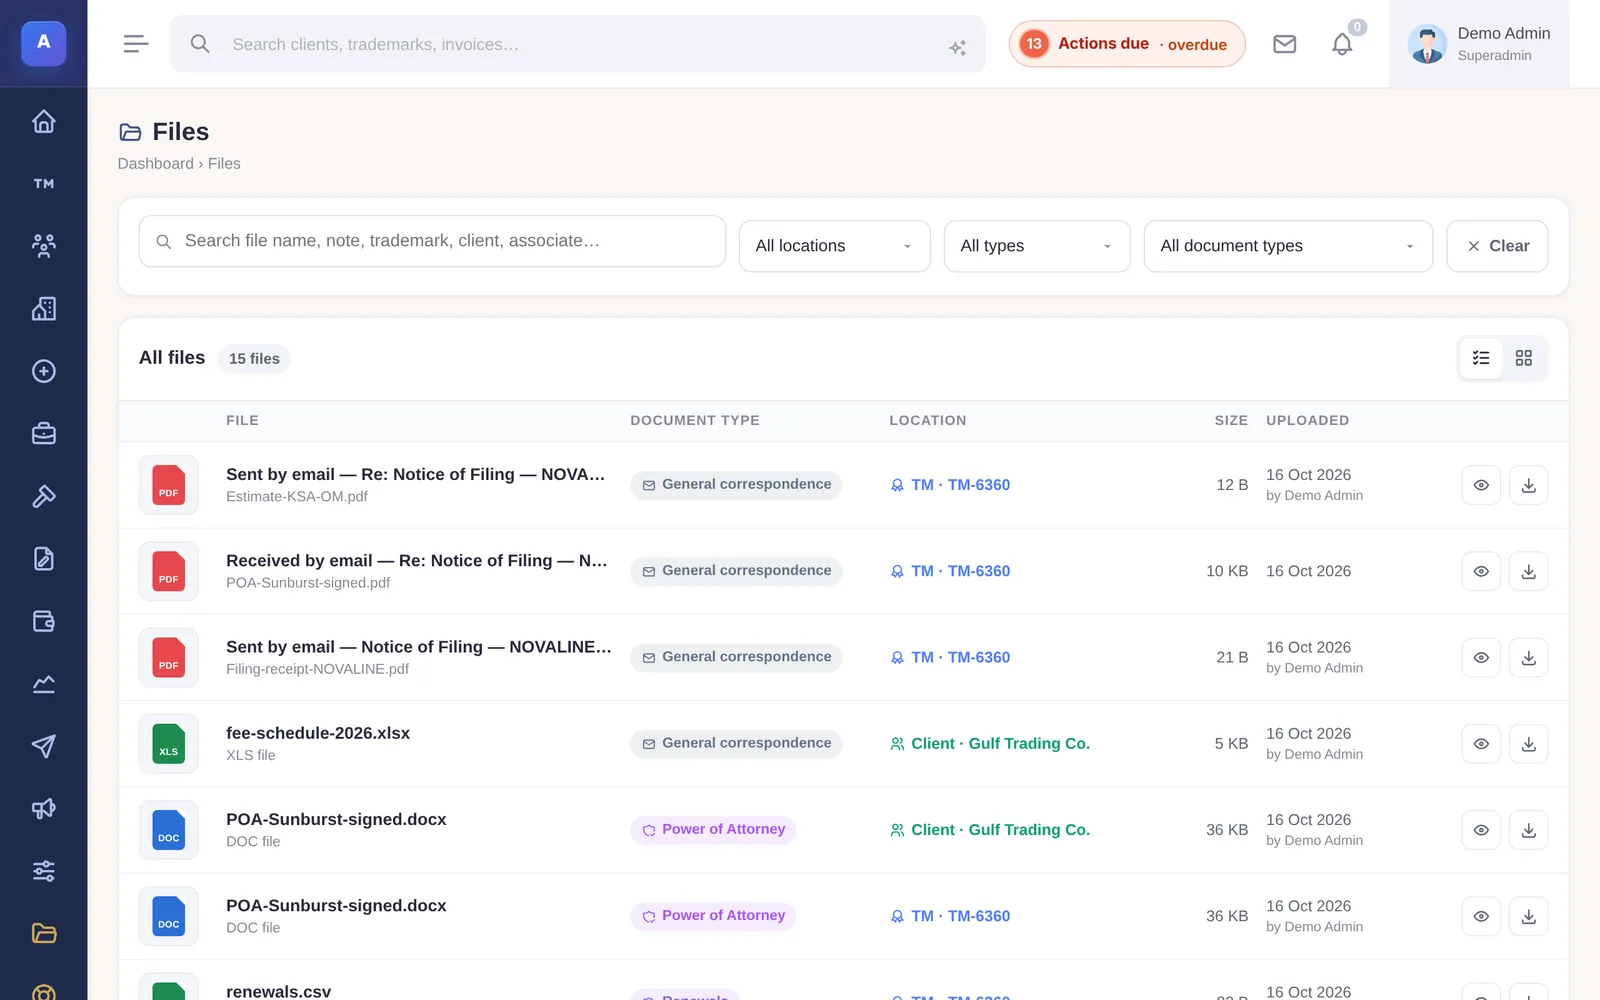1600x1000 pixels.
Task: Open the Demo Admin user menu
Action: 1479,44
